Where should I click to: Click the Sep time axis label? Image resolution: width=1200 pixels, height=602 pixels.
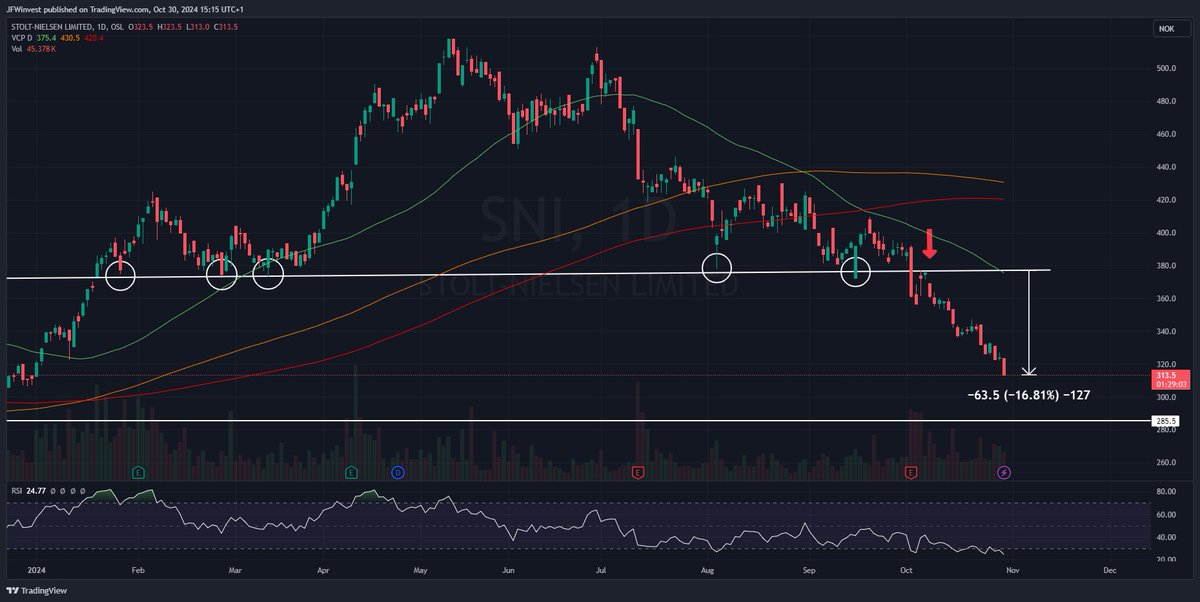810,570
